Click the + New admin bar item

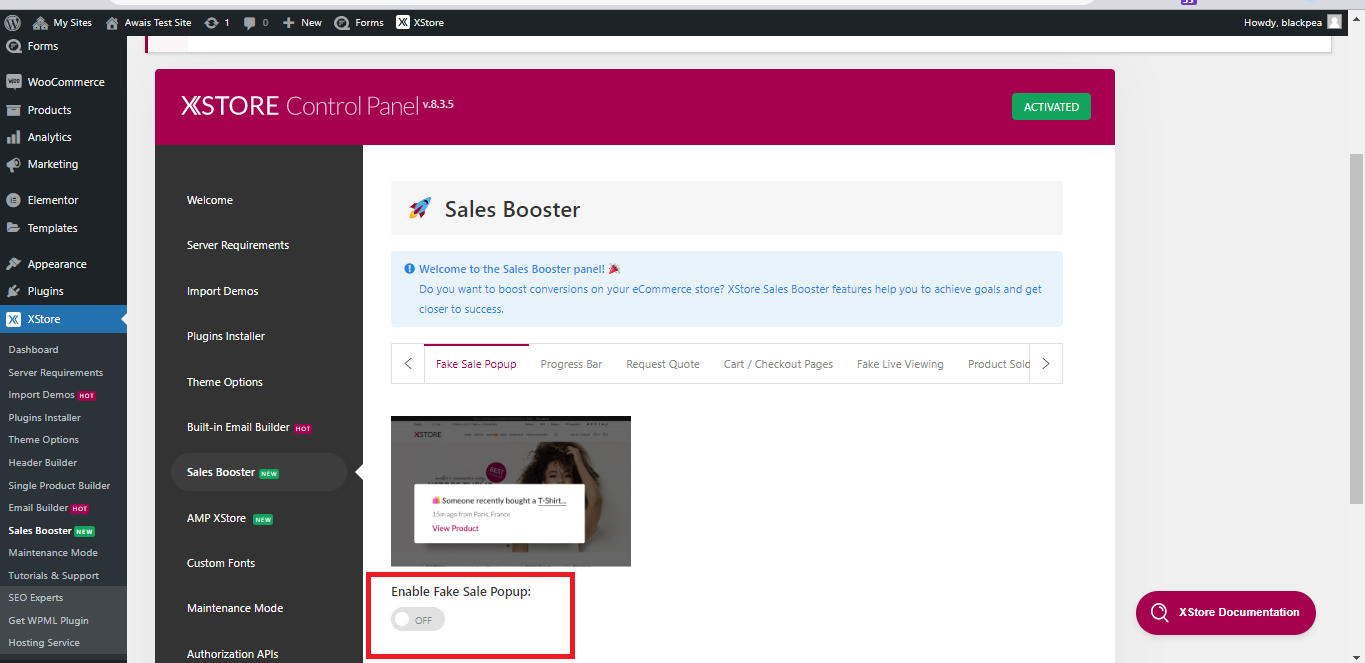(x=302, y=22)
